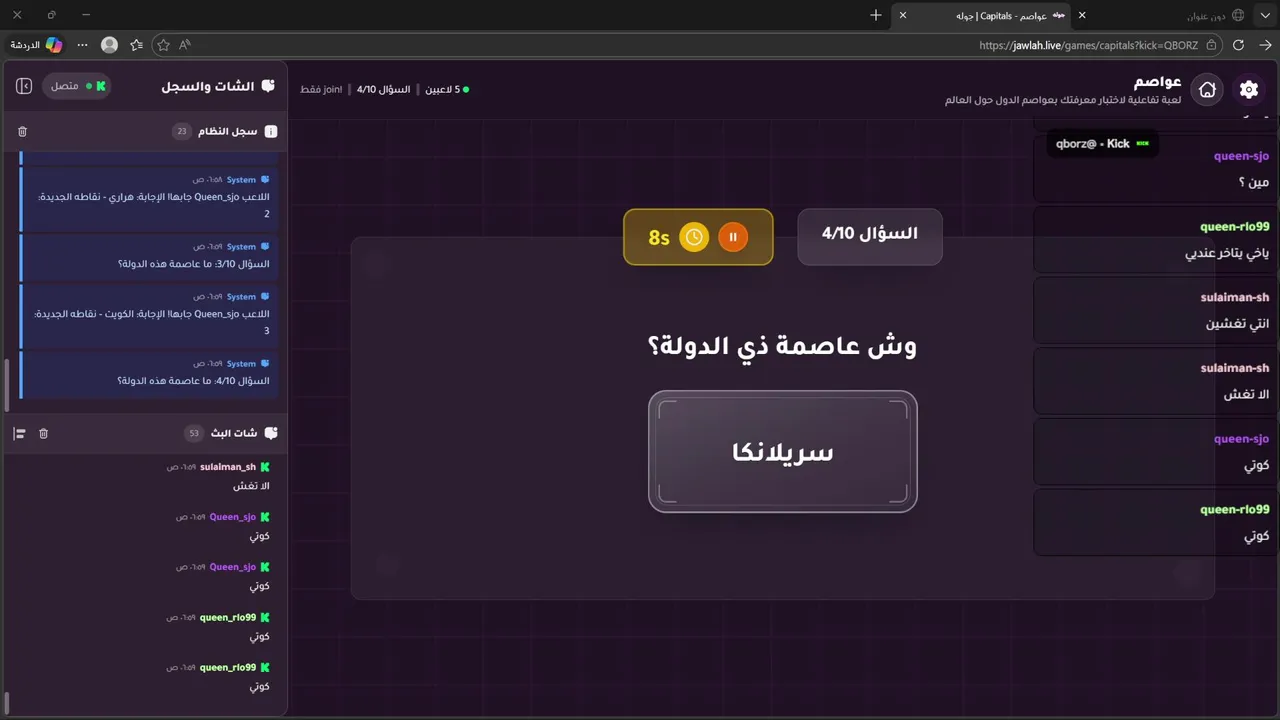Open the browser favorites list

click(x=137, y=45)
